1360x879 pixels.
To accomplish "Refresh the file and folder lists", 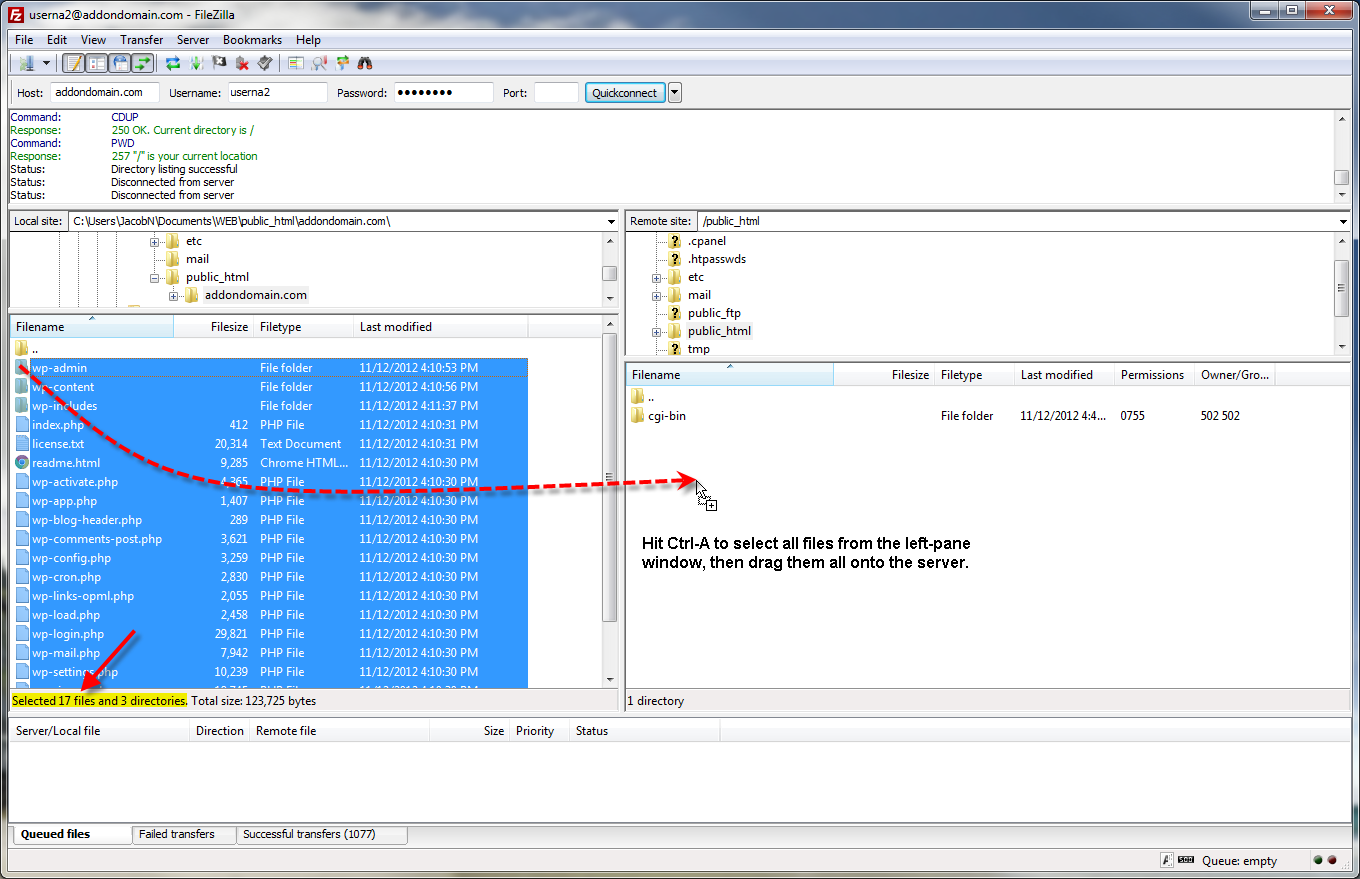I will pos(173,63).
